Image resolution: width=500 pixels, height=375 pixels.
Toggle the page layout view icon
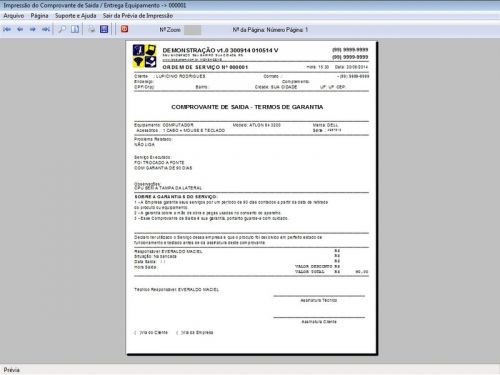tap(75, 29)
